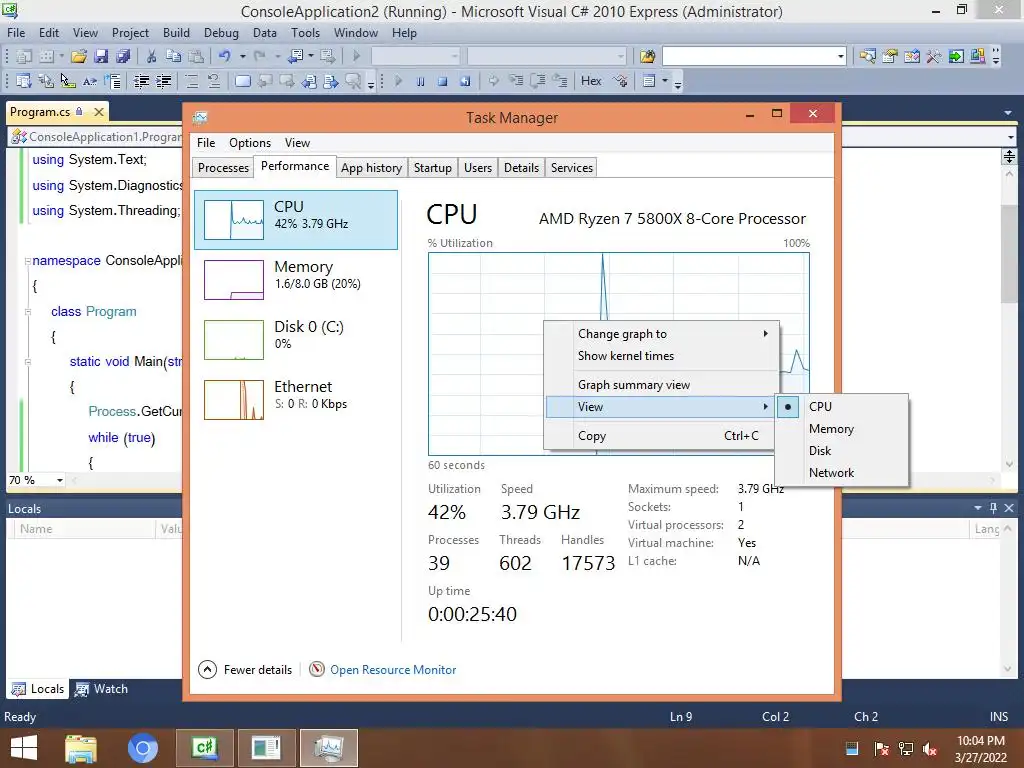Click the Decrease Indent icon

pyautogui.click(x=141, y=81)
